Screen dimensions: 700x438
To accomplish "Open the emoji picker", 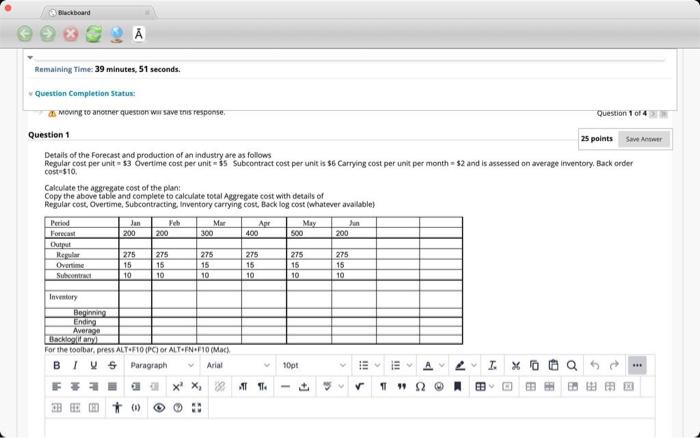I will pyautogui.click(x=439, y=387).
